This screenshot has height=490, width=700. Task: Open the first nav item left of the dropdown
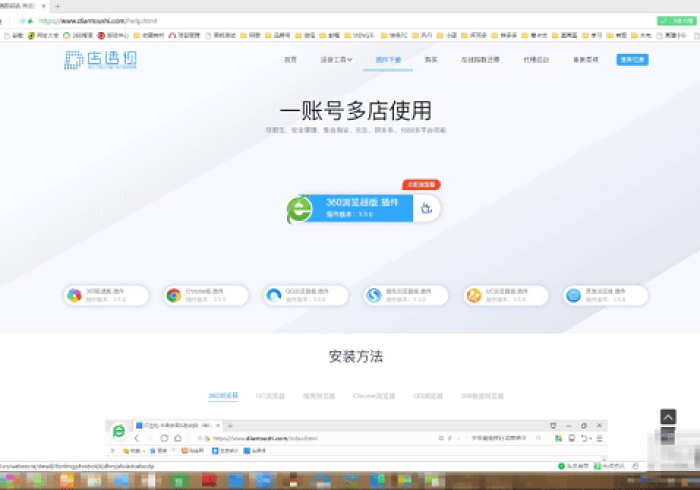click(290, 59)
